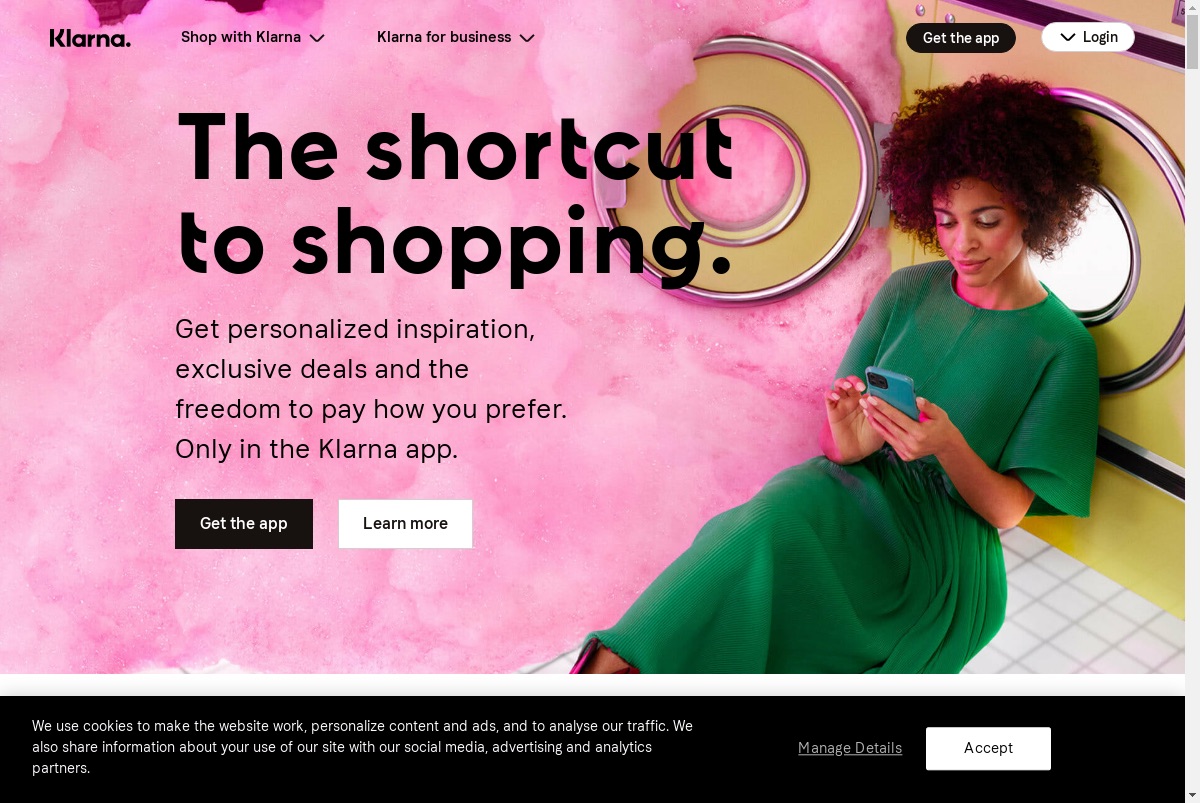Open the Login dropdown menu

pyautogui.click(x=1088, y=37)
